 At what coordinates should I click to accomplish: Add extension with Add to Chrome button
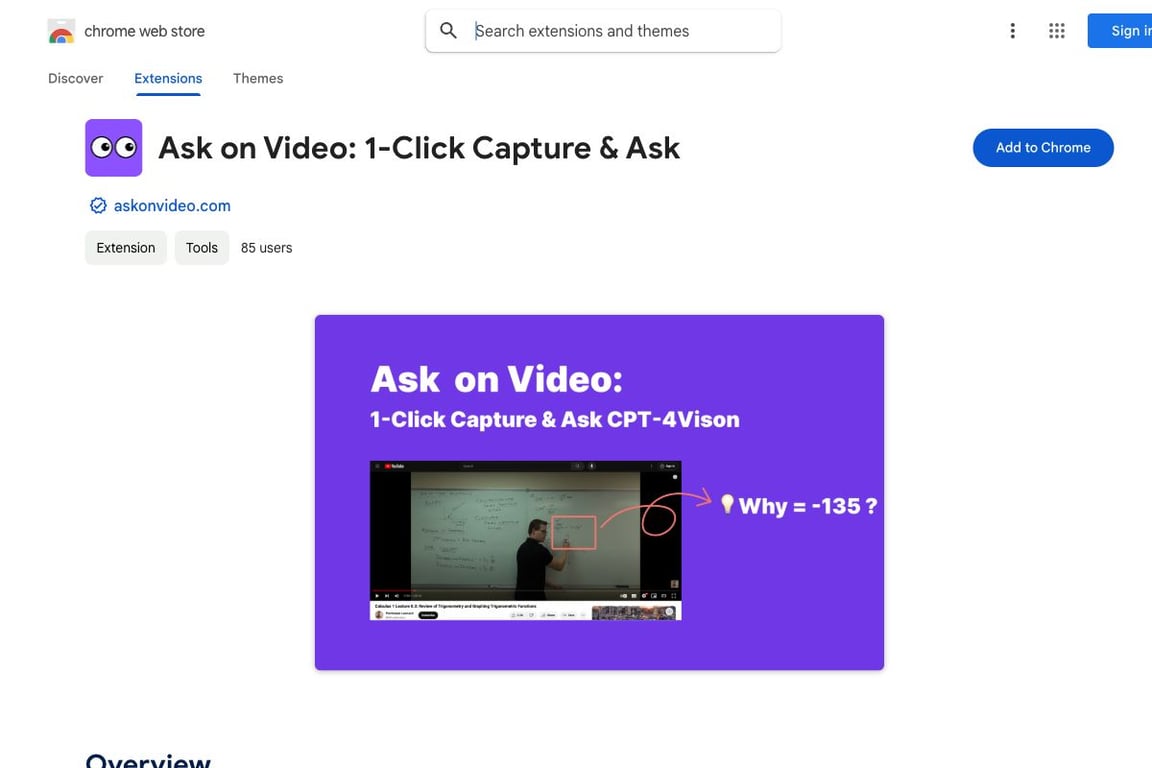1043,148
